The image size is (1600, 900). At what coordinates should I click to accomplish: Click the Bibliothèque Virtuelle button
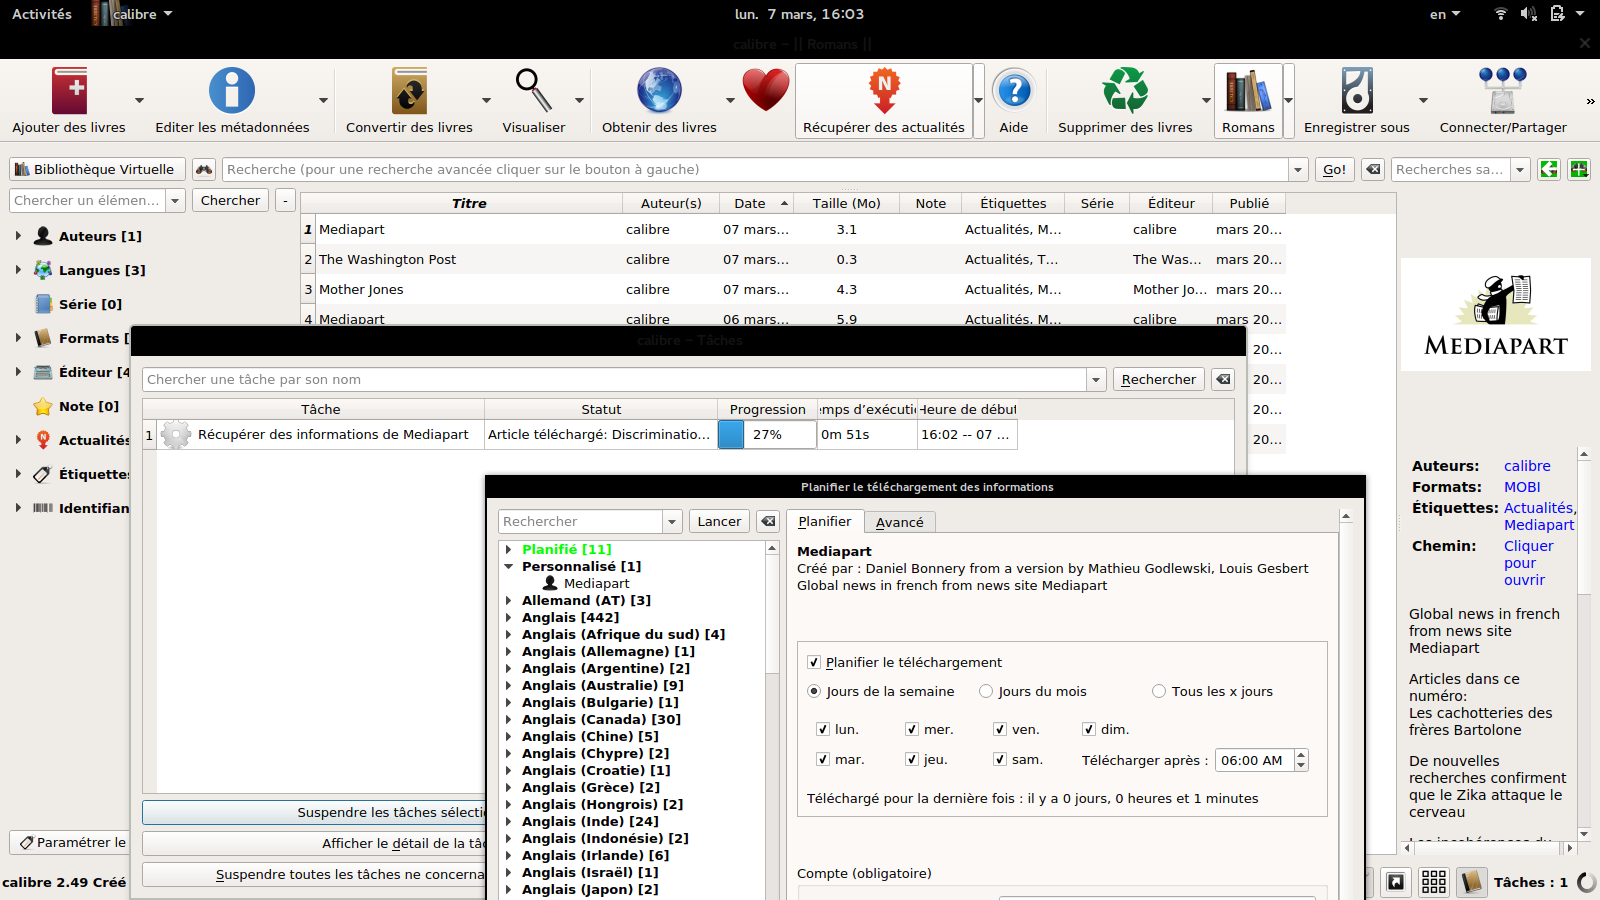coord(96,170)
